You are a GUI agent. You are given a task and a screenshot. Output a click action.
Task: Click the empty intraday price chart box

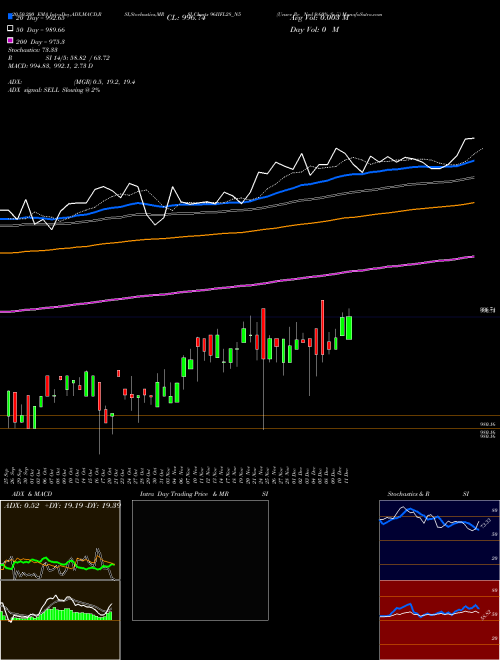(x=200, y=560)
